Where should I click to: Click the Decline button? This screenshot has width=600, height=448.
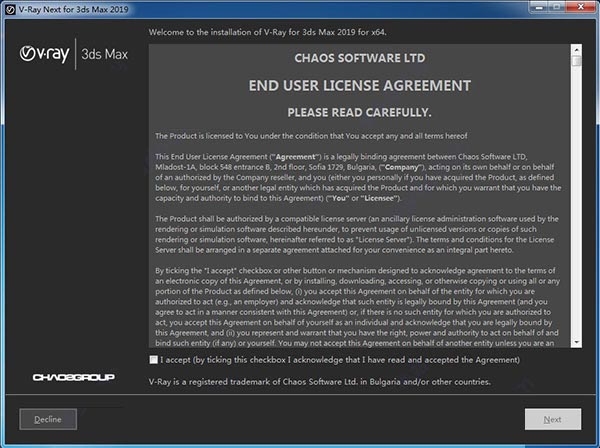pyautogui.click(x=48, y=419)
